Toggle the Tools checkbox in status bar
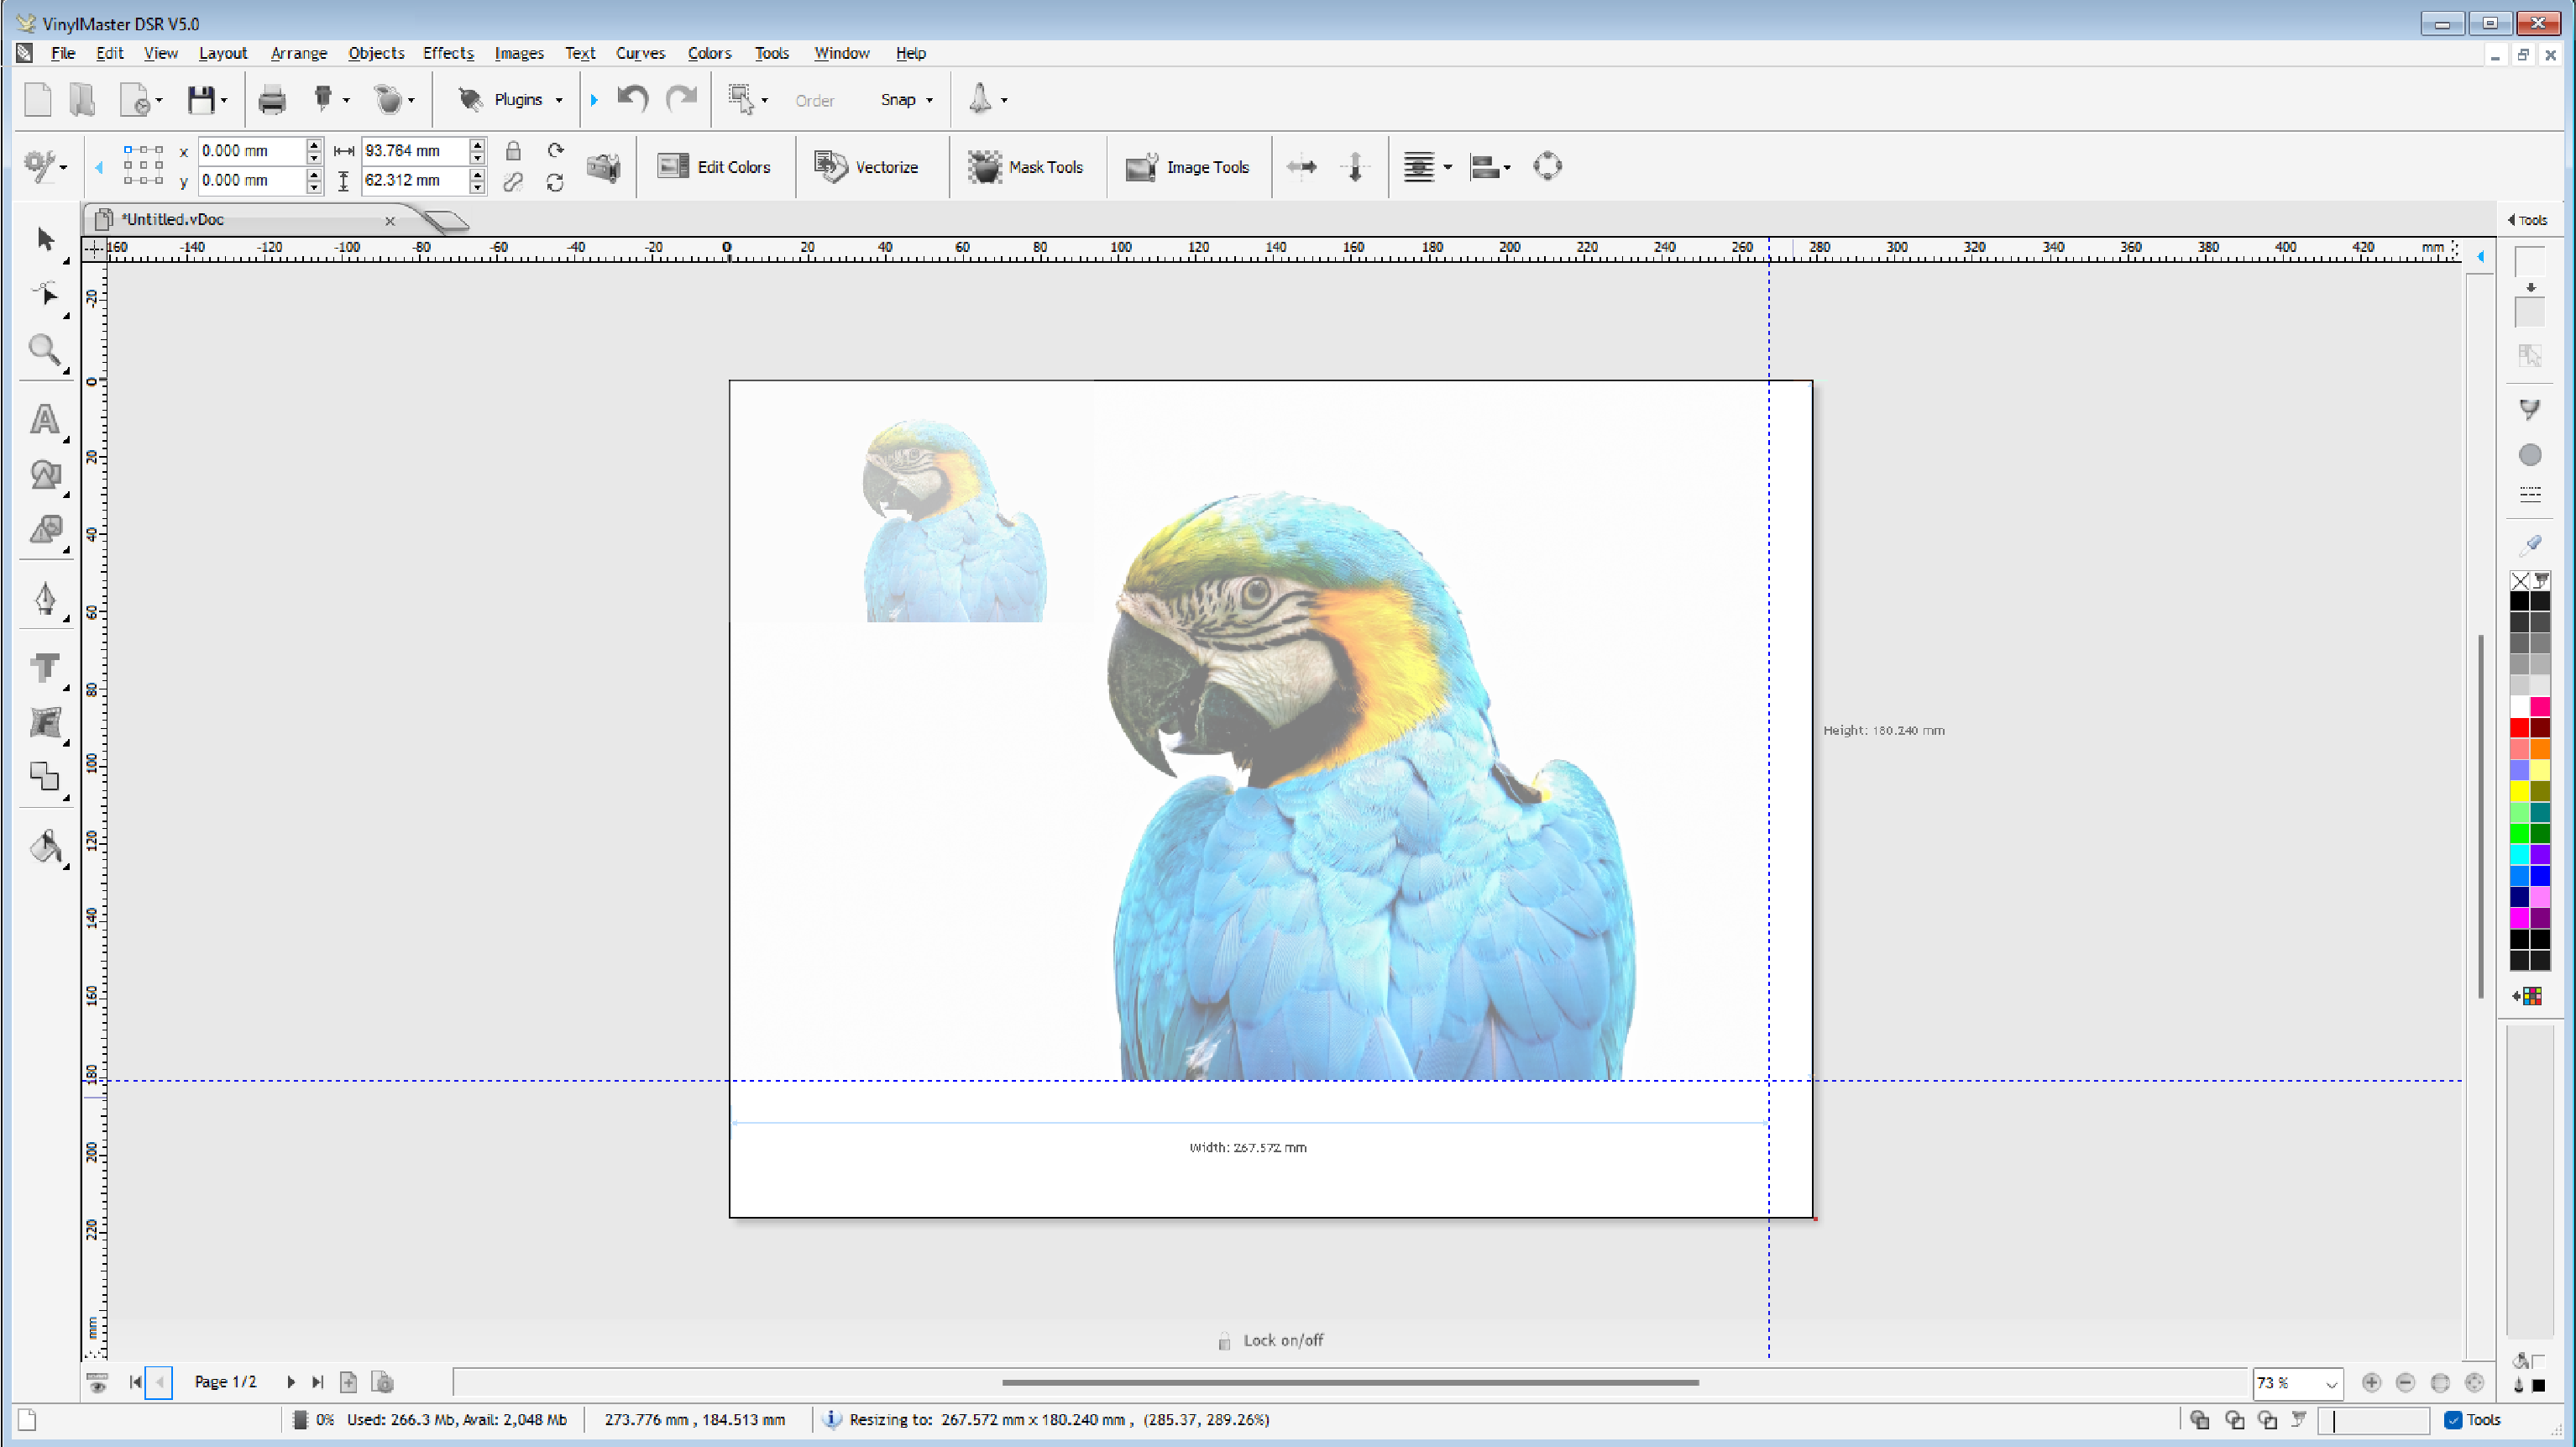Screen dimensions: 2576x1447 coord(2453,1420)
